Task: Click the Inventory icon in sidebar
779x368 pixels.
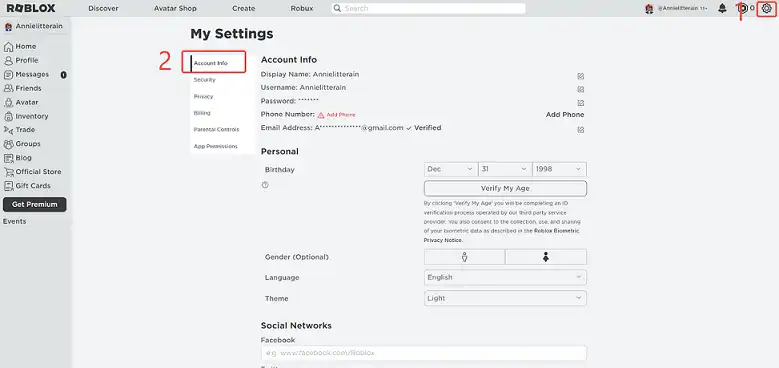Action: (8, 116)
